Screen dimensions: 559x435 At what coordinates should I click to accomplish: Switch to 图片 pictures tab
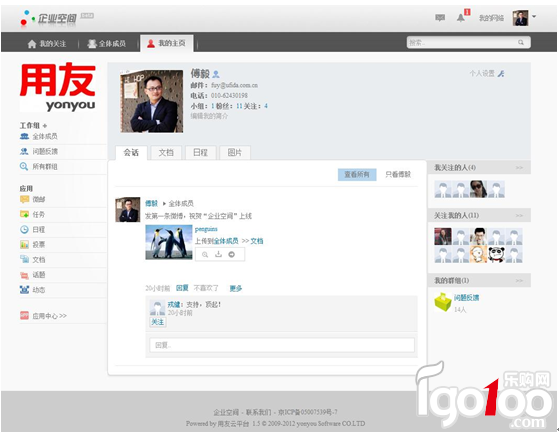(x=235, y=153)
